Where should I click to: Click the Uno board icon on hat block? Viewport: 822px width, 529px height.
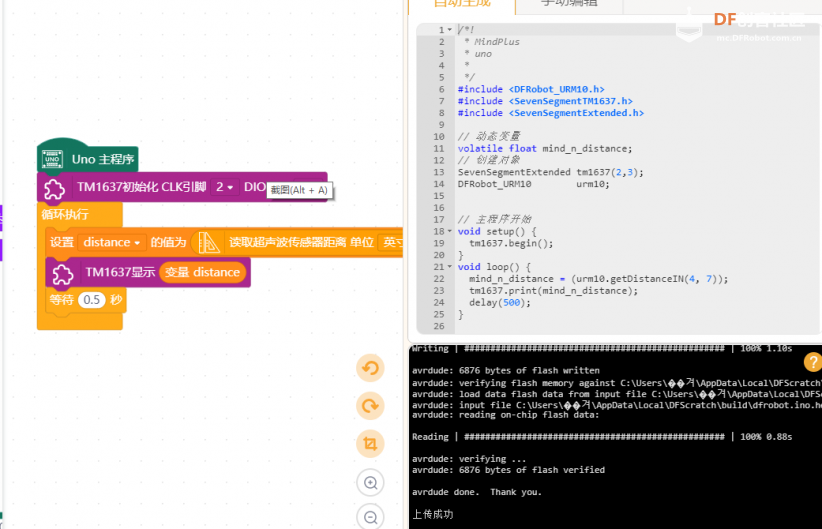pyautogui.click(x=52, y=159)
